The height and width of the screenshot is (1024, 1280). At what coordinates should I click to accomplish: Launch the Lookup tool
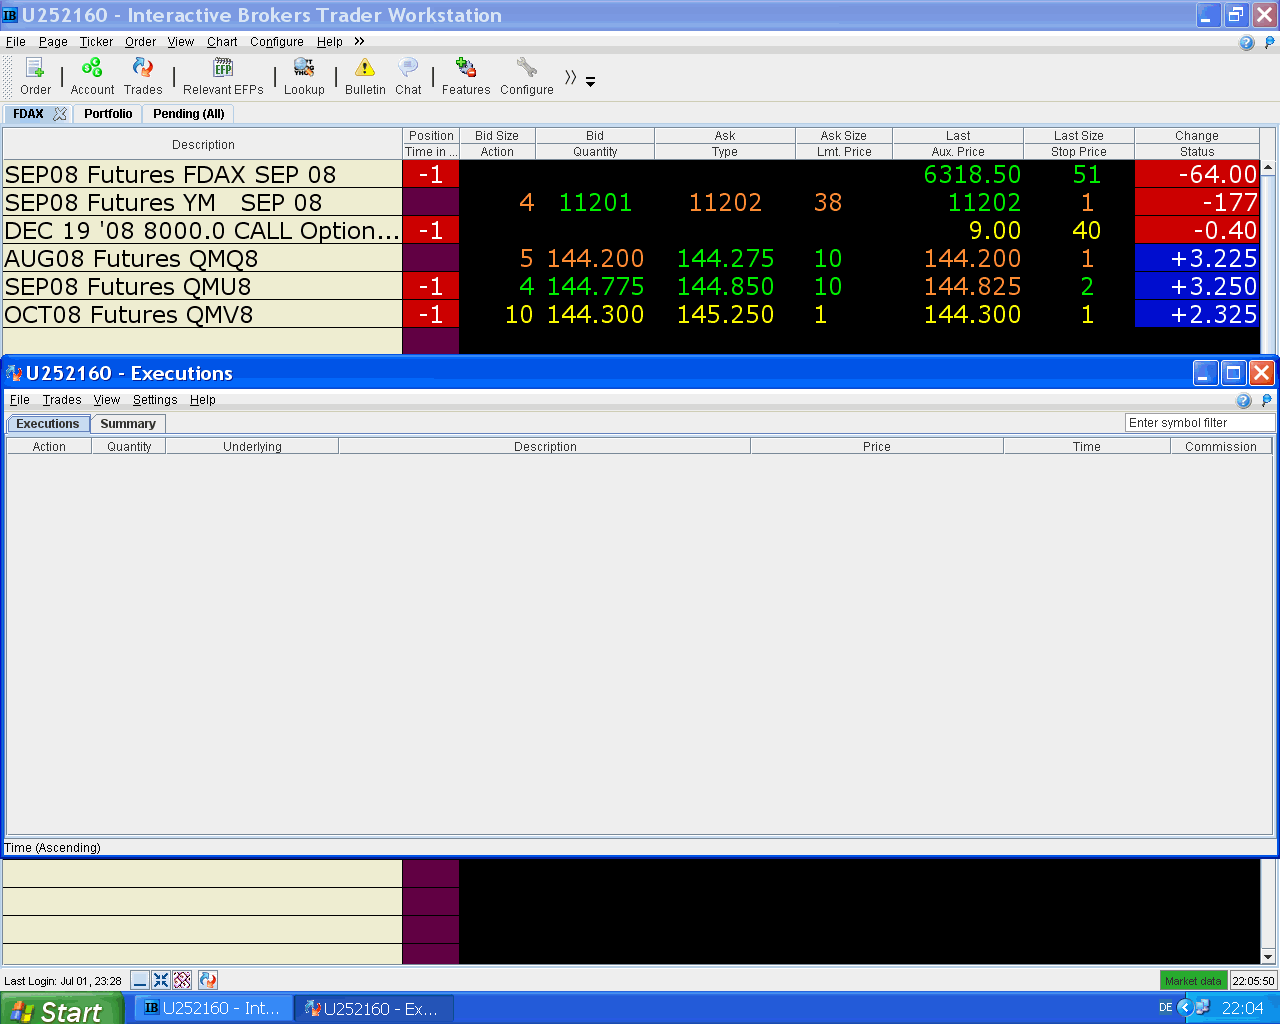(x=304, y=76)
